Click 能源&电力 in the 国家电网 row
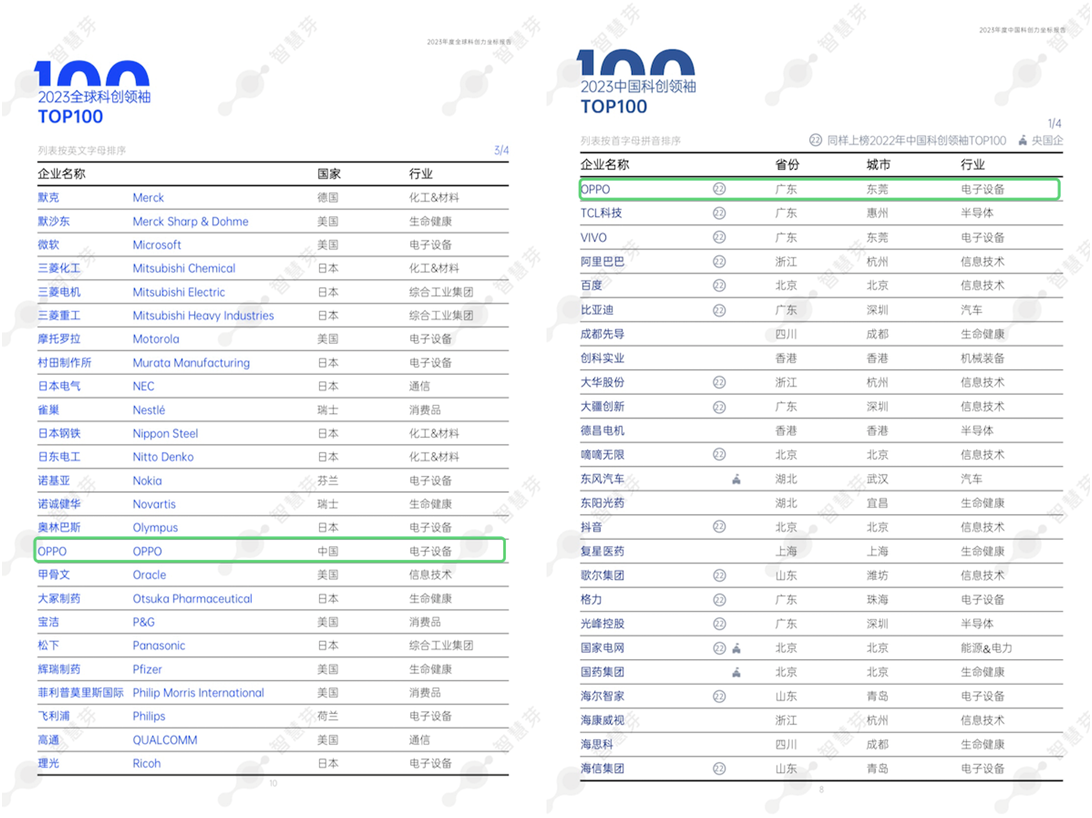 click(986, 648)
